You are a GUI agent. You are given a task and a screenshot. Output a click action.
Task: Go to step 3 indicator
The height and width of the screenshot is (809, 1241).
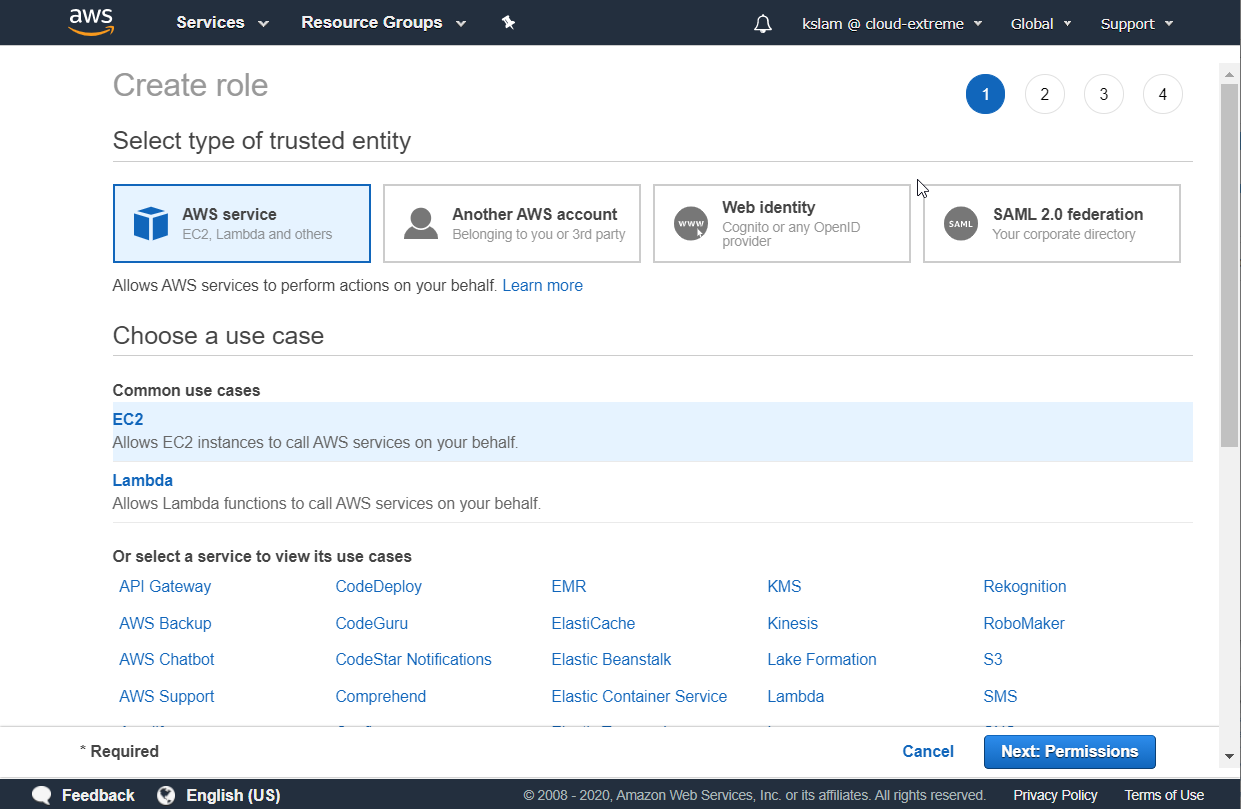(1103, 94)
